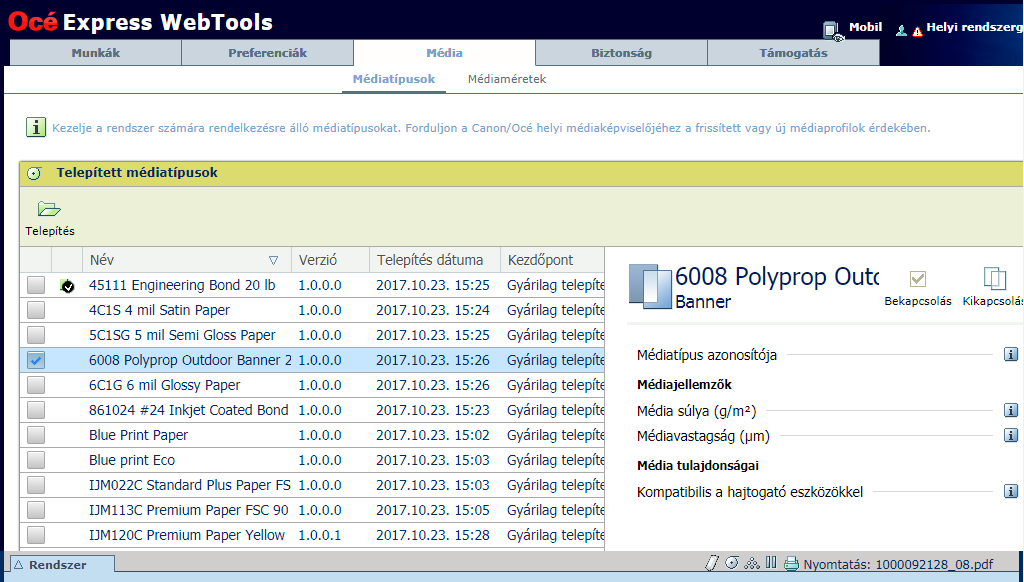Untick checkbox for 6008 Polyprop Outdoor Banner
The width and height of the screenshot is (1024, 582).
pyautogui.click(x=36, y=360)
